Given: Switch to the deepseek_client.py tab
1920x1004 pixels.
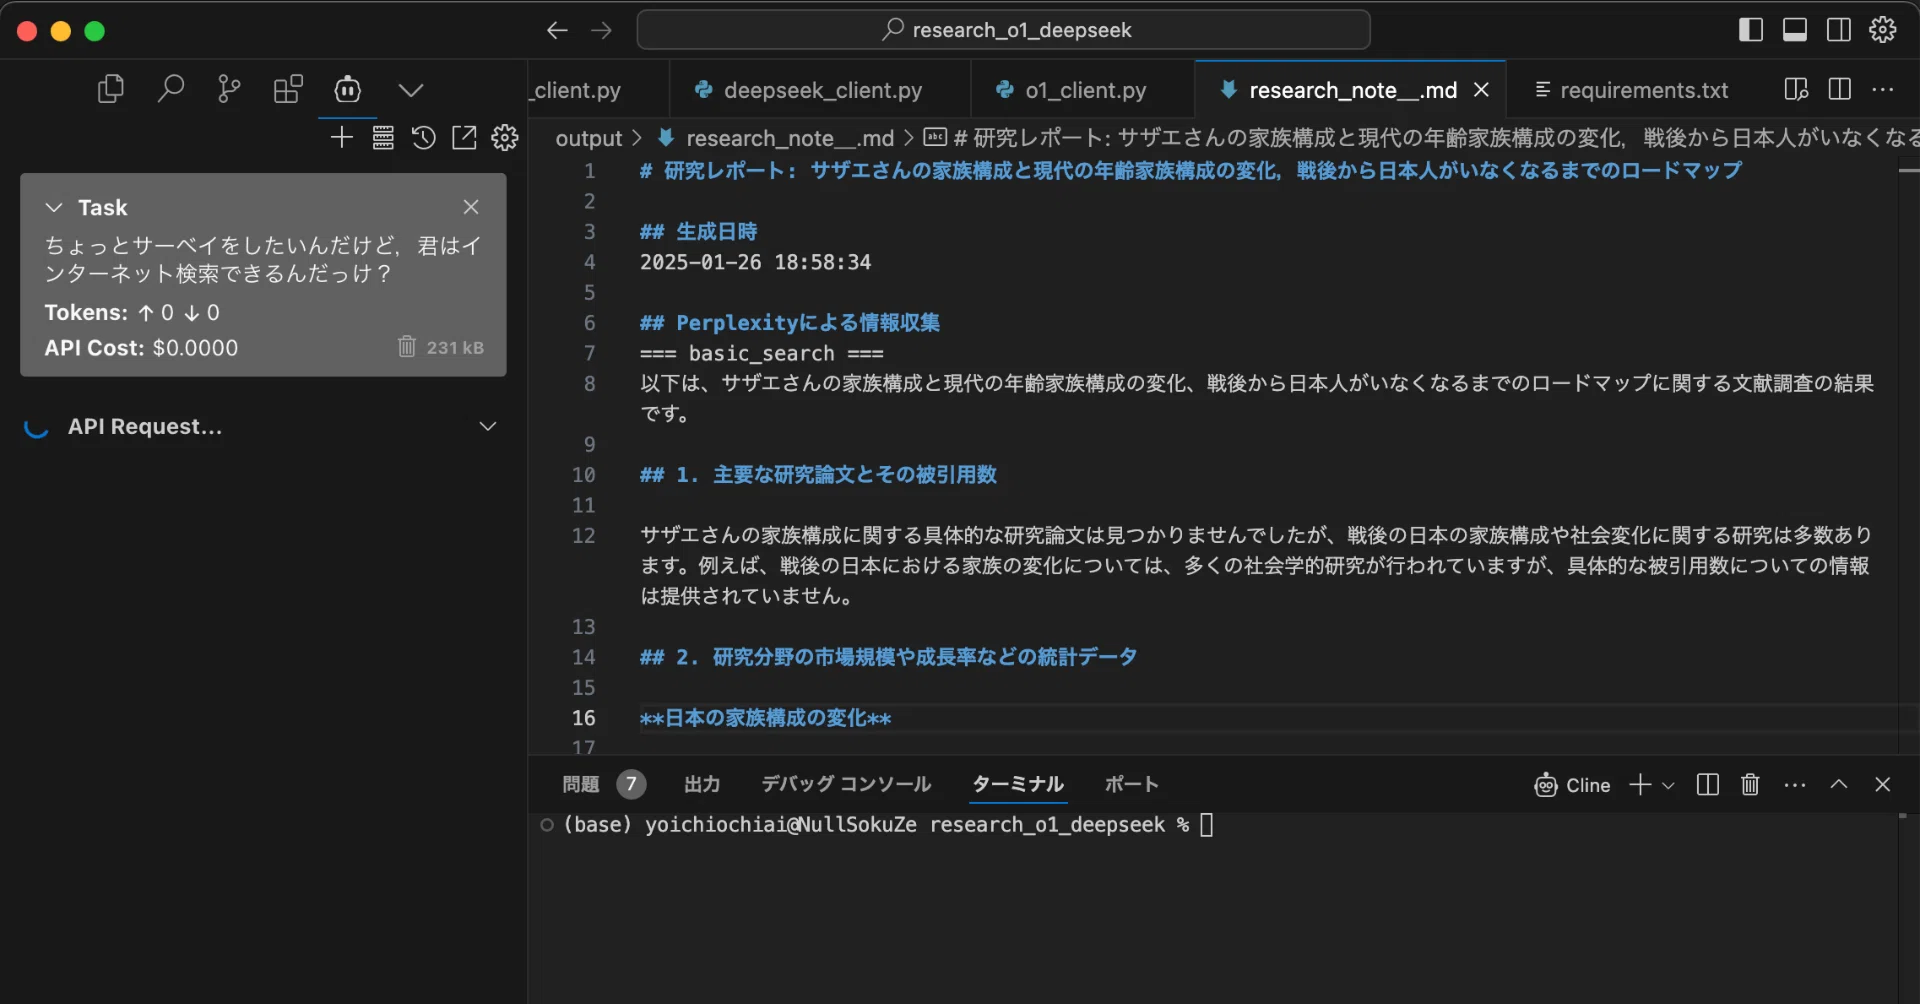Looking at the screenshot, I should pos(820,90).
